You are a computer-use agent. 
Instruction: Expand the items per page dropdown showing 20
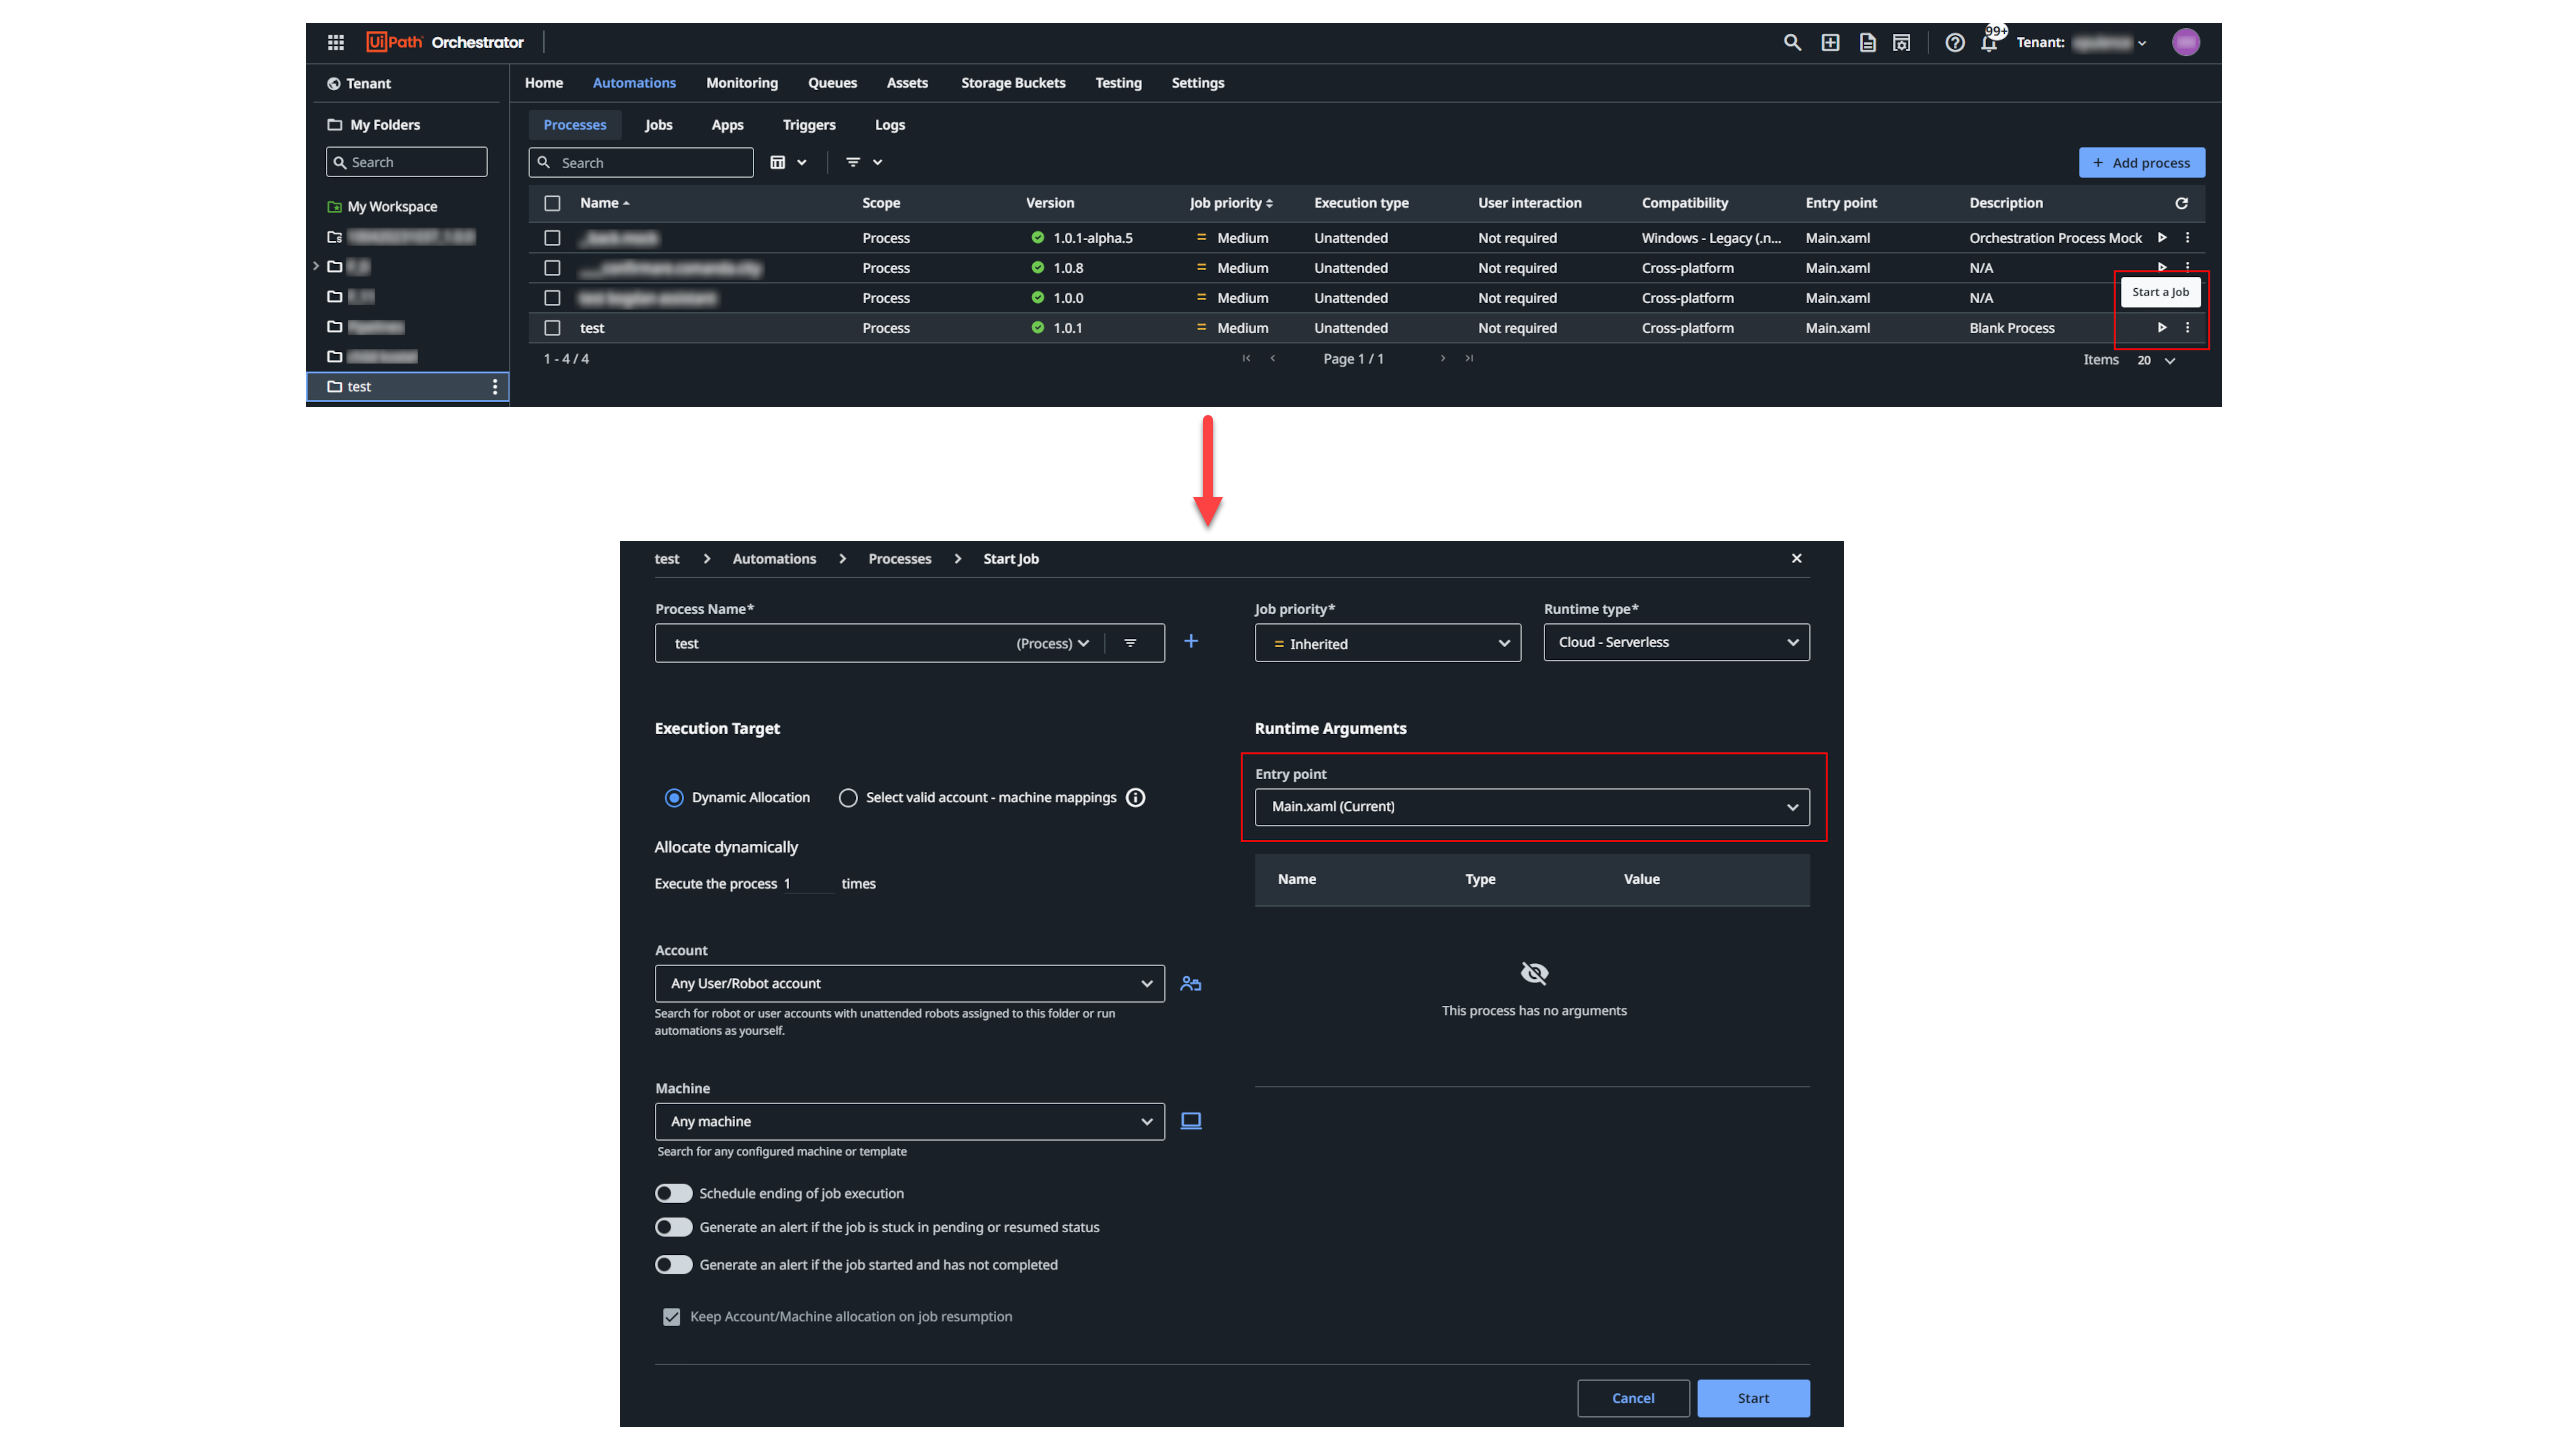2155,360
